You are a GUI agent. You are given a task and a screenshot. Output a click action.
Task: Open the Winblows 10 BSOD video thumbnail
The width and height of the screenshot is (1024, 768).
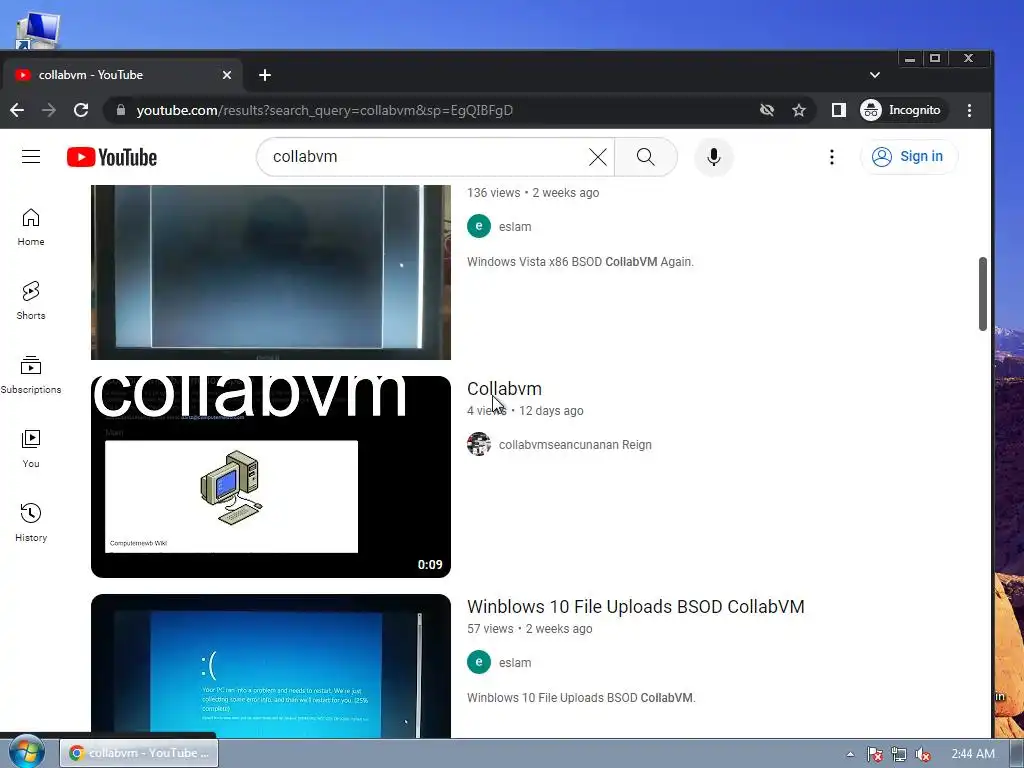tap(271, 666)
